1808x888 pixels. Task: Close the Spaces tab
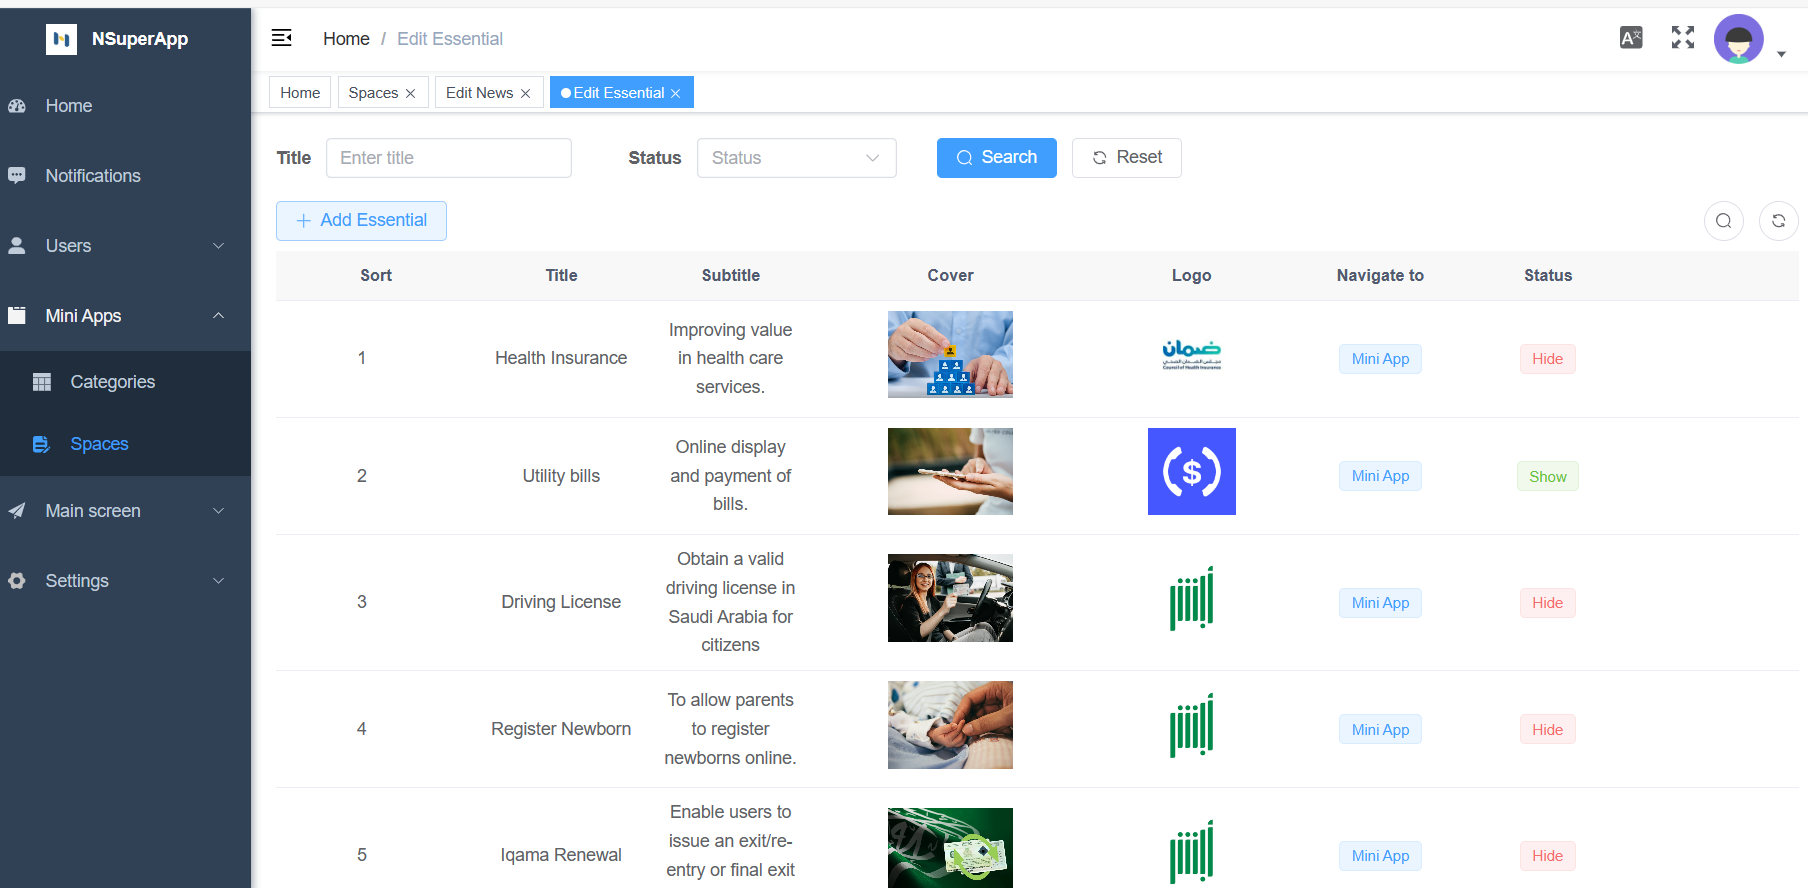[410, 93]
